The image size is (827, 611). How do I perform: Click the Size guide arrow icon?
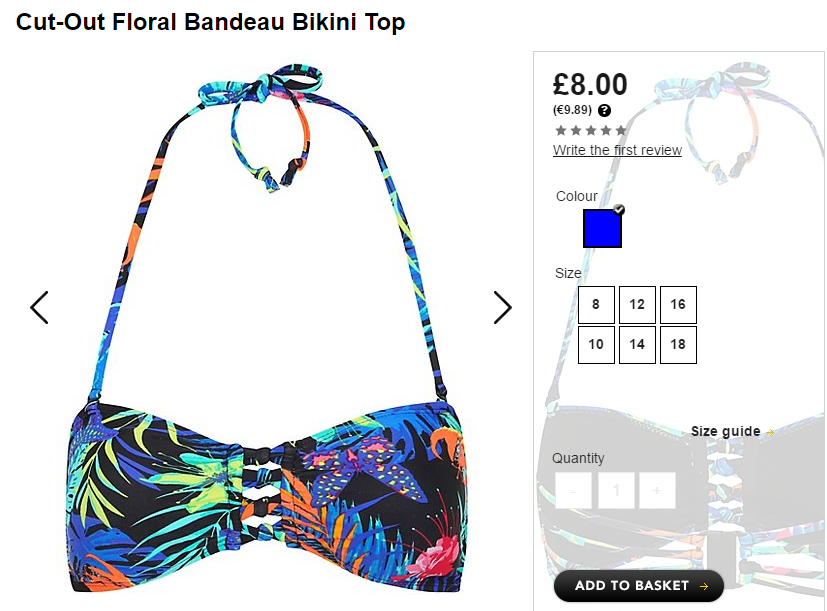[x=770, y=432]
